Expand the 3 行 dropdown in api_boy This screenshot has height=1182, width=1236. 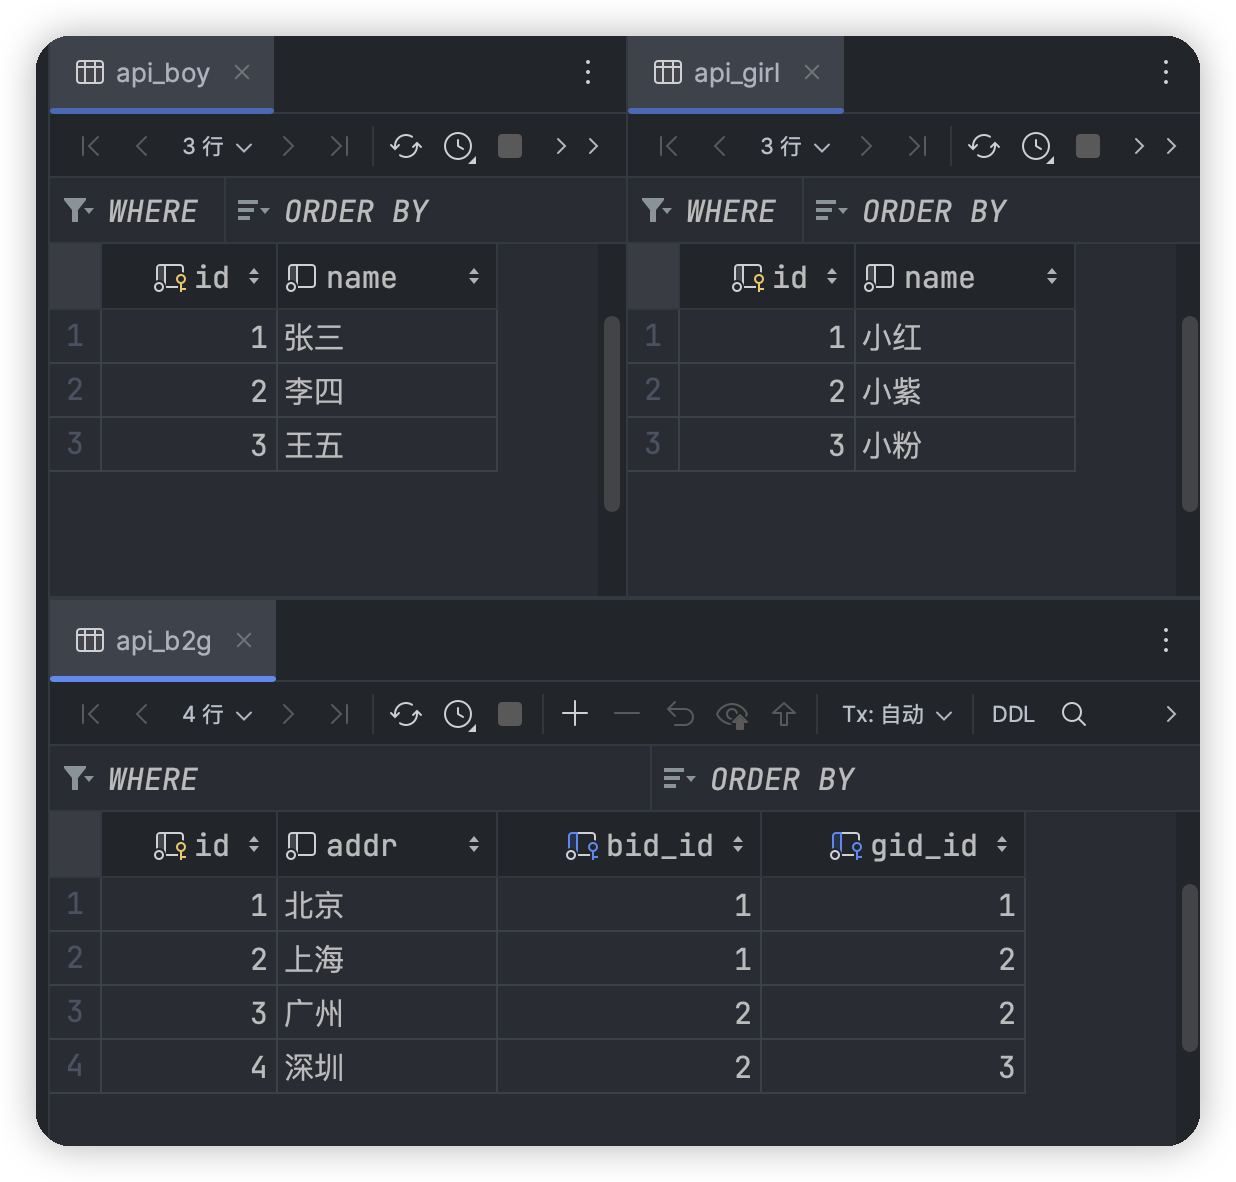click(217, 147)
